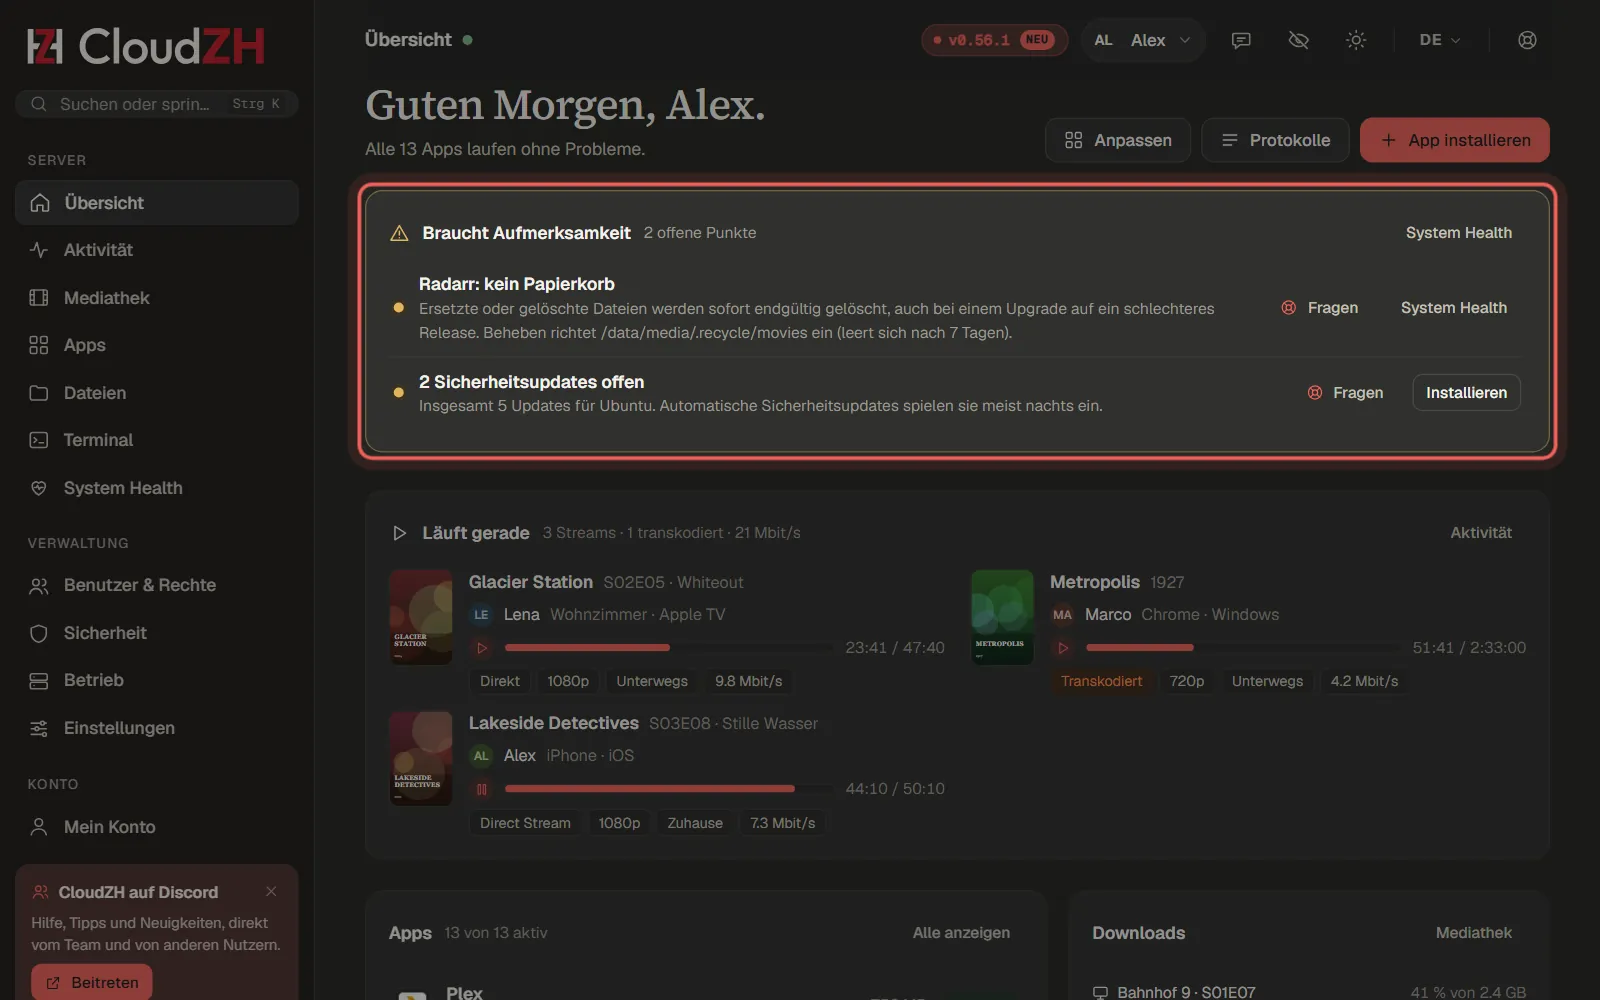
Task: Click the Beitreten Discord button
Action: click(92, 983)
